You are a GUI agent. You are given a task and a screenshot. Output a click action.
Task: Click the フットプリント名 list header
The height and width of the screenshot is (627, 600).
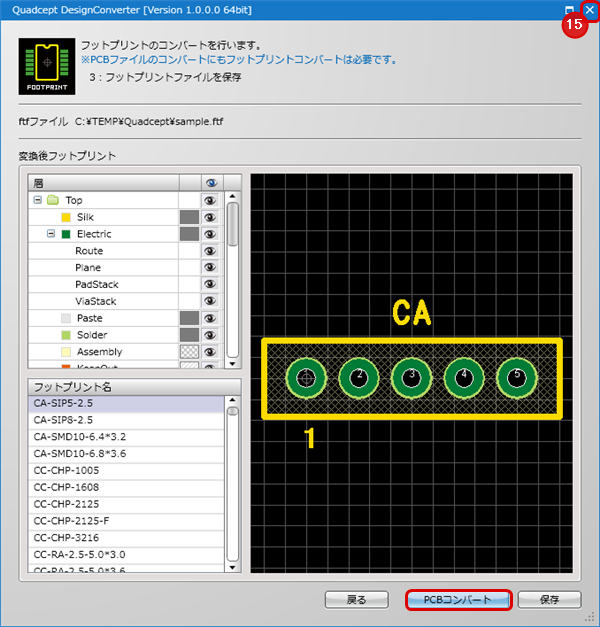pos(134,387)
